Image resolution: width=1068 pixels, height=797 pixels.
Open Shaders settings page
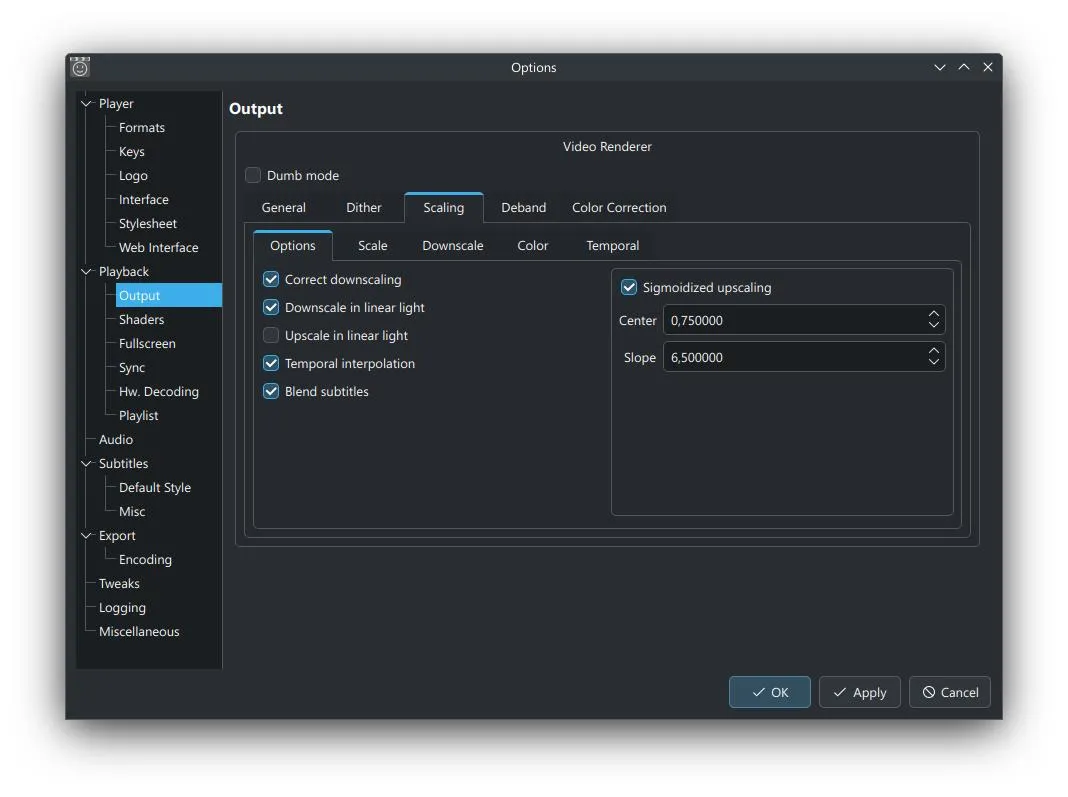point(142,319)
